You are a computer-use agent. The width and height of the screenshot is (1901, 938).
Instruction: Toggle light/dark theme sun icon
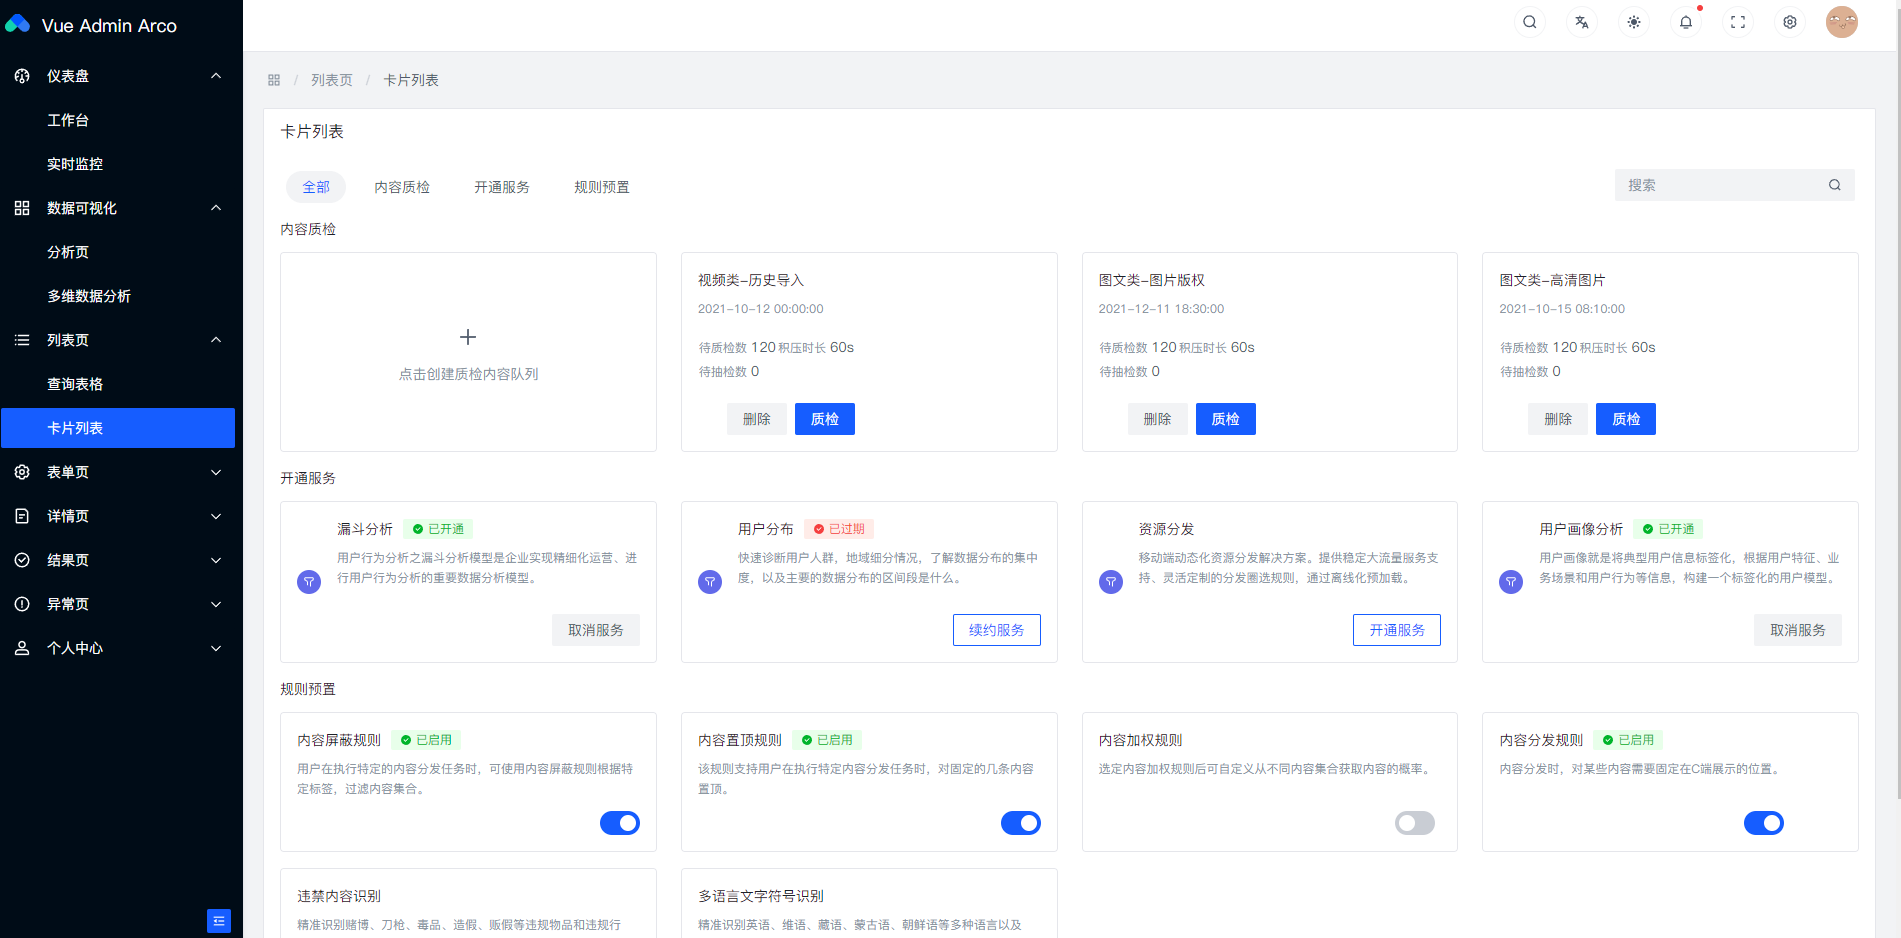click(1634, 22)
